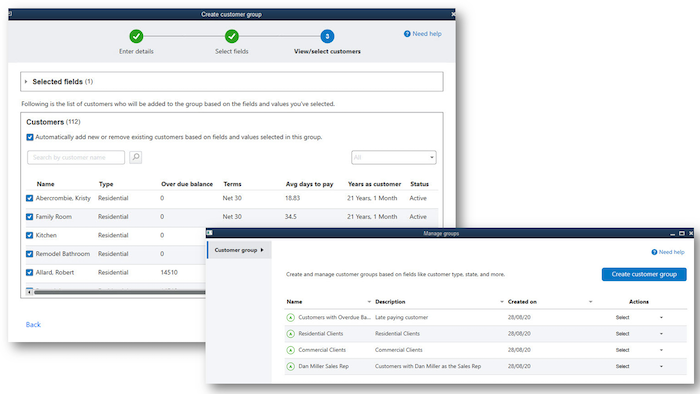Open the Select action dropdown for Residential Clients
The width and height of the screenshot is (700, 394).
639,334
